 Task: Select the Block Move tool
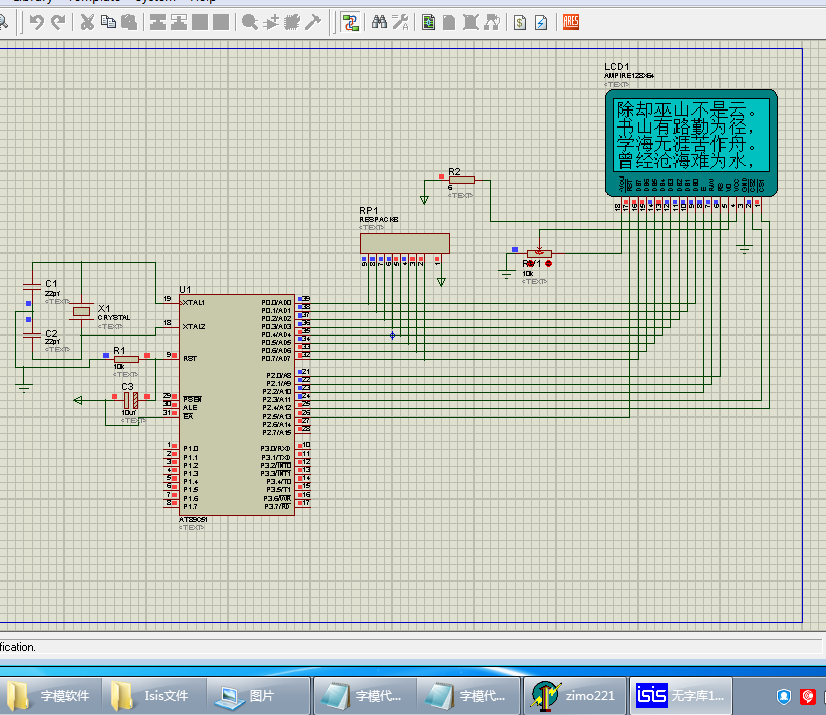[x=179, y=22]
